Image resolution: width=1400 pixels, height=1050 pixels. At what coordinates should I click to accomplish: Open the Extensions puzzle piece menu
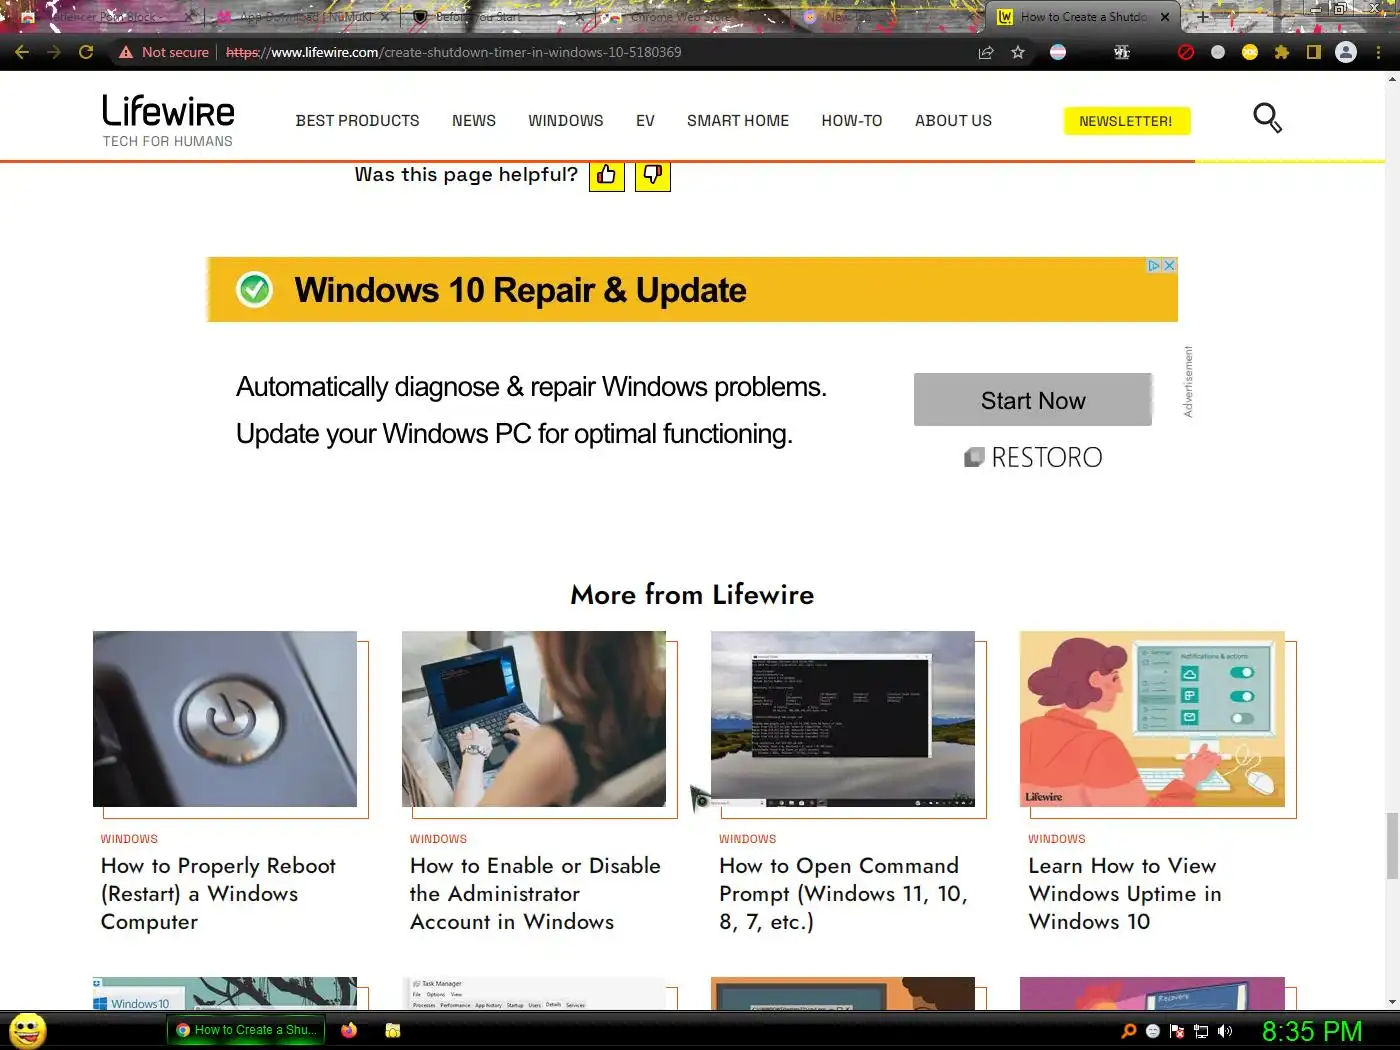pos(1282,52)
